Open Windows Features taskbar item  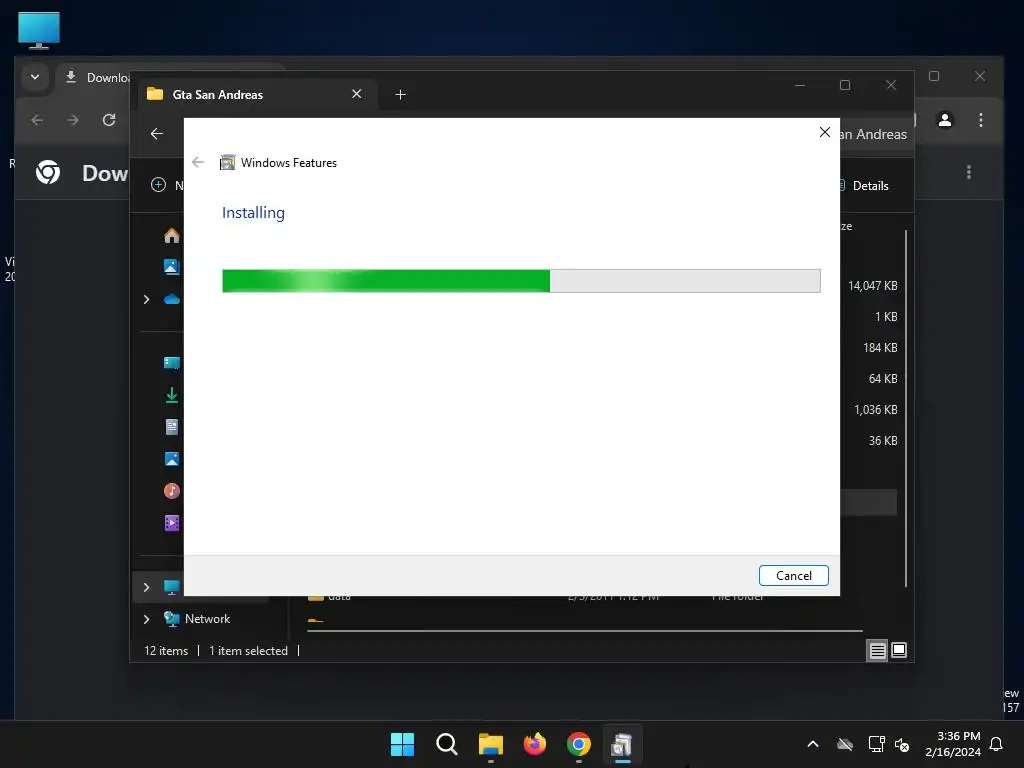pyautogui.click(x=622, y=744)
